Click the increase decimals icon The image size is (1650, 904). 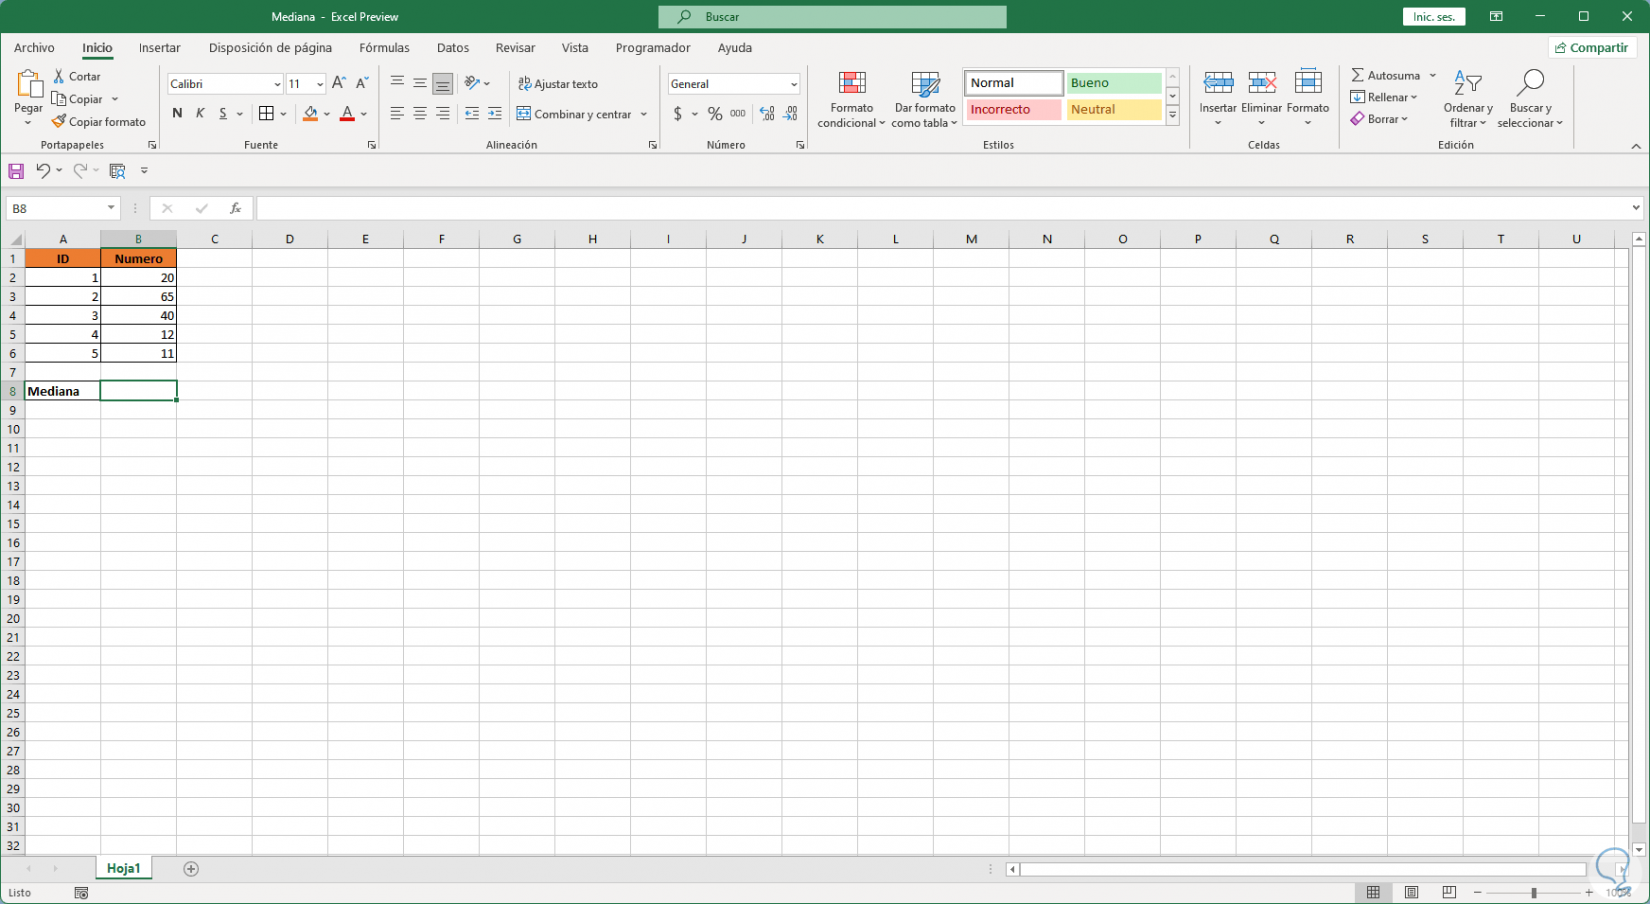coord(767,114)
